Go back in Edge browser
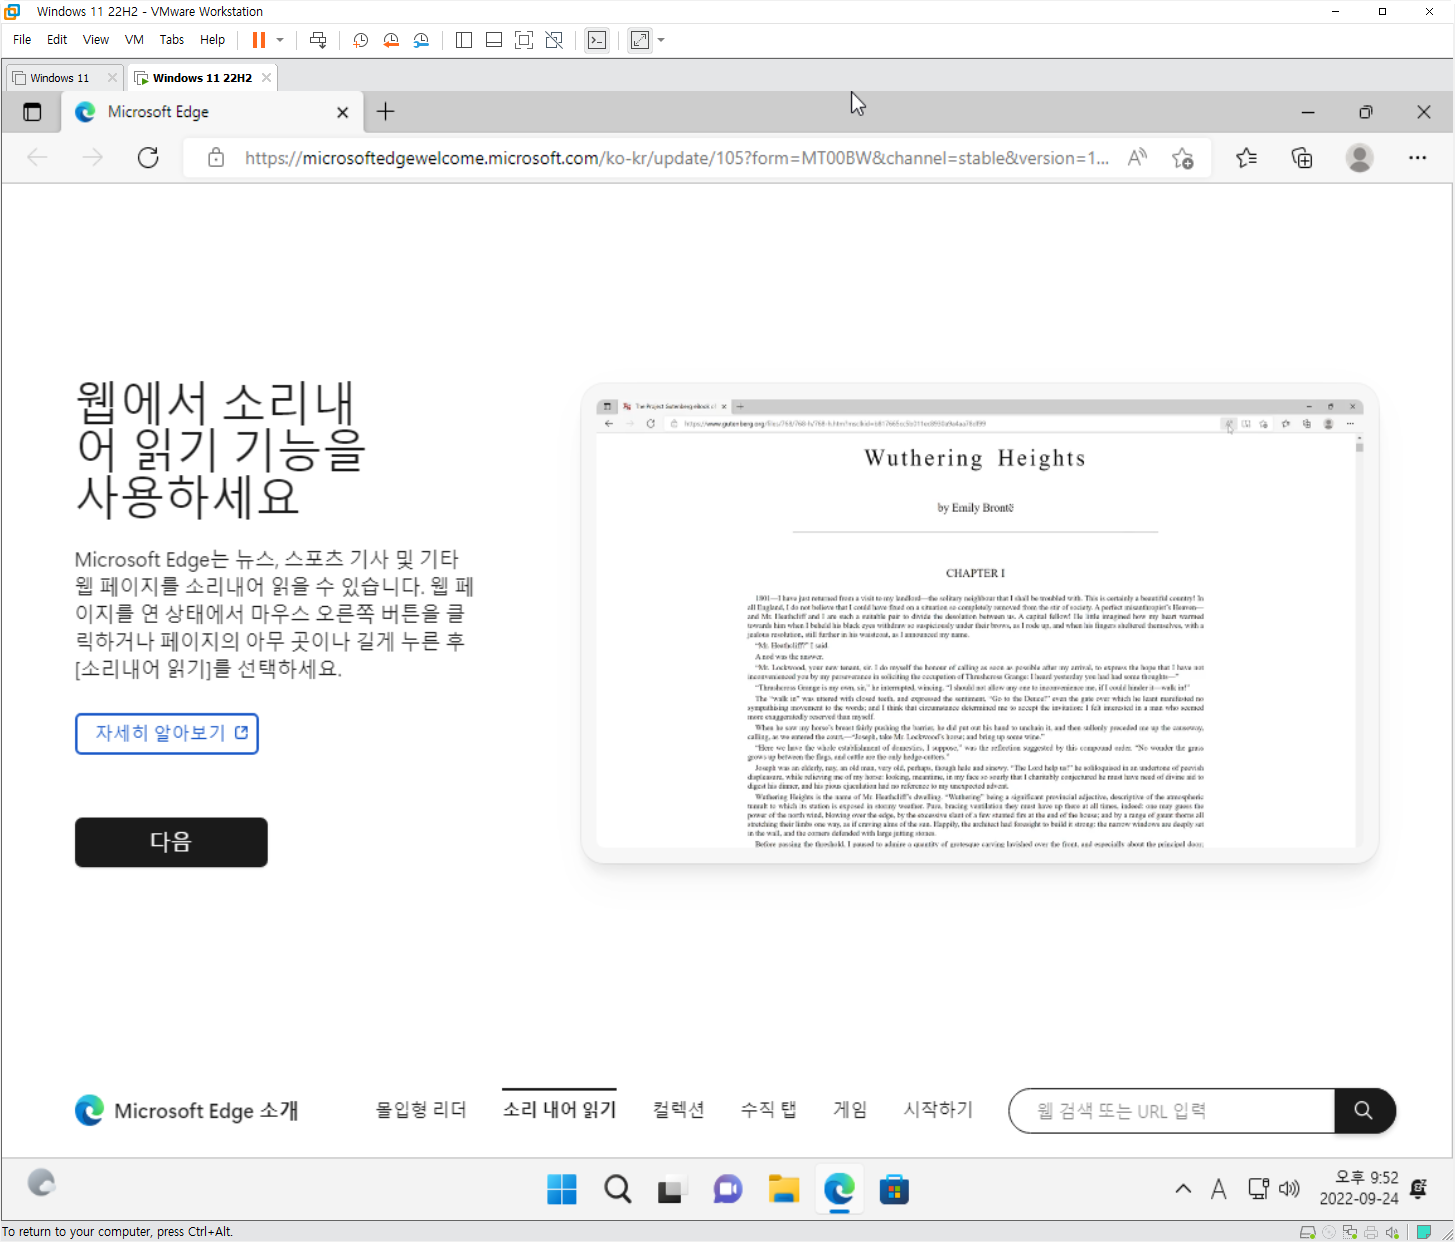This screenshot has height=1242, width=1455. click(38, 157)
